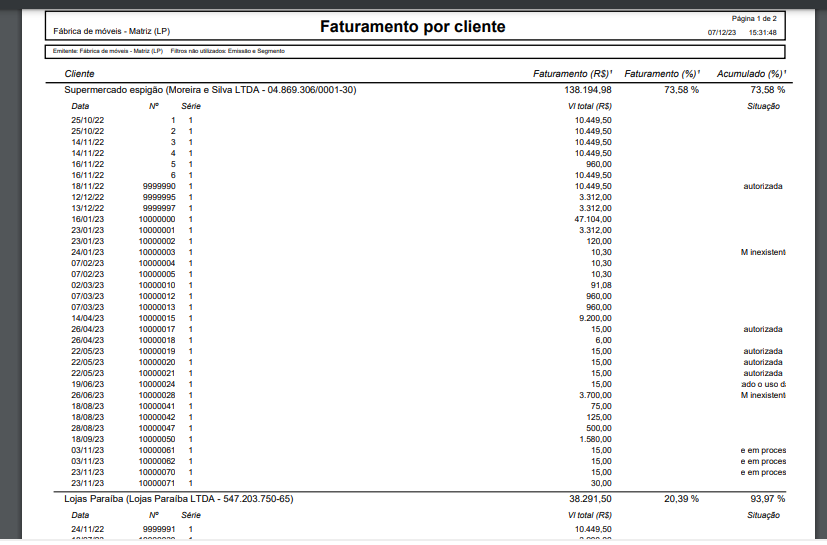The image size is (827, 545).
Task: Select the Cliente column header
Action: [x=79, y=74]
